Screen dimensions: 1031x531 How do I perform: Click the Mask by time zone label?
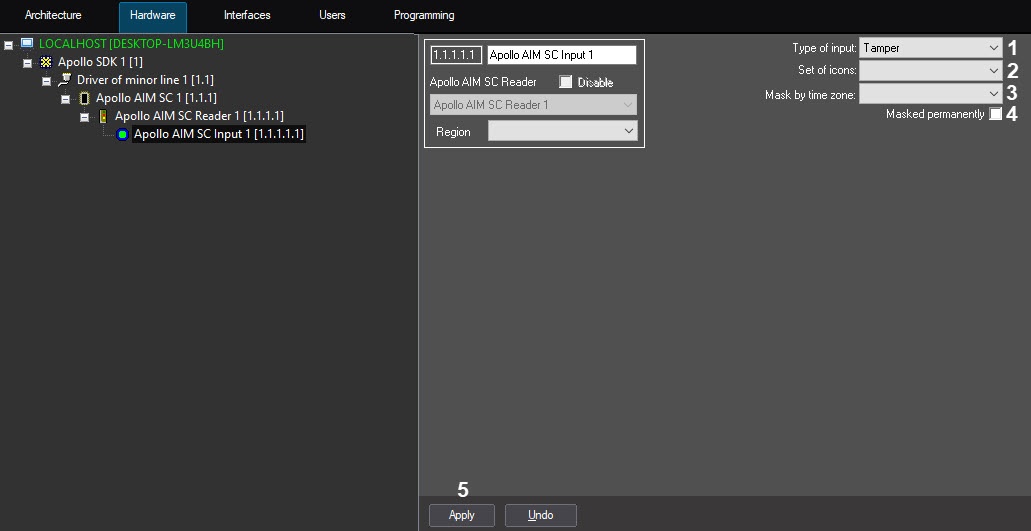point(811,95)
